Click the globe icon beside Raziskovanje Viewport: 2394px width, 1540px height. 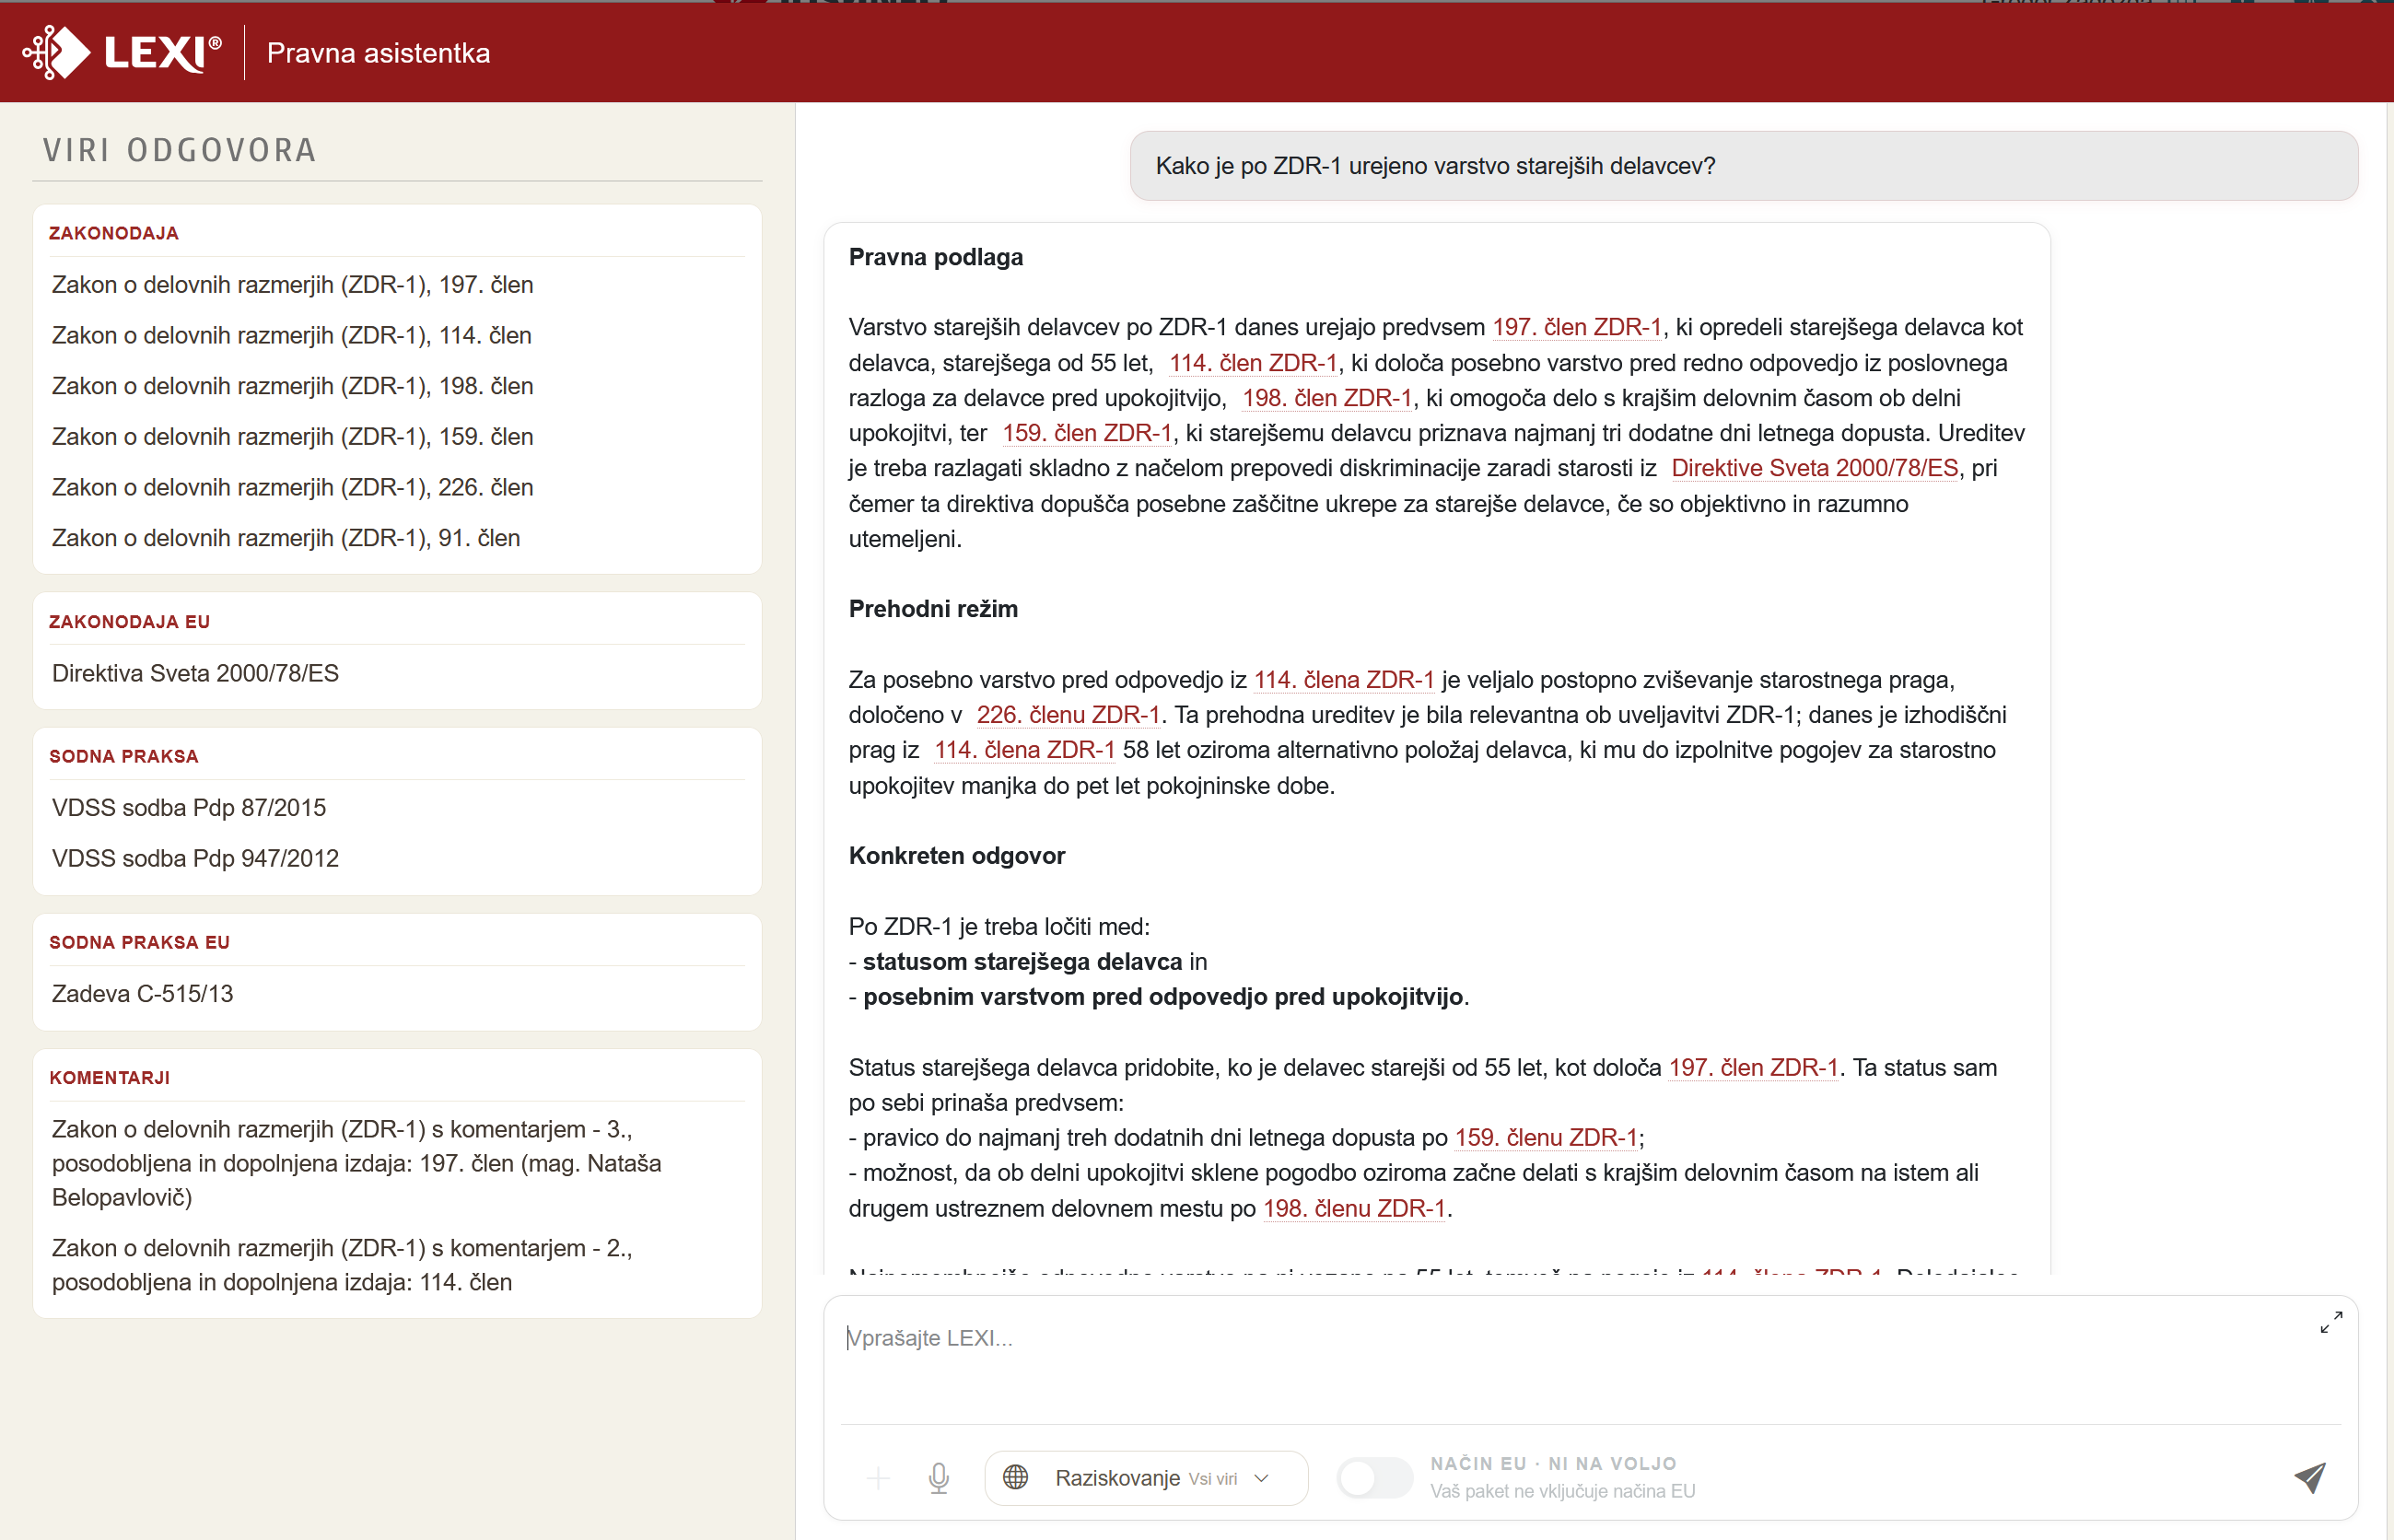(1015, 1477)
